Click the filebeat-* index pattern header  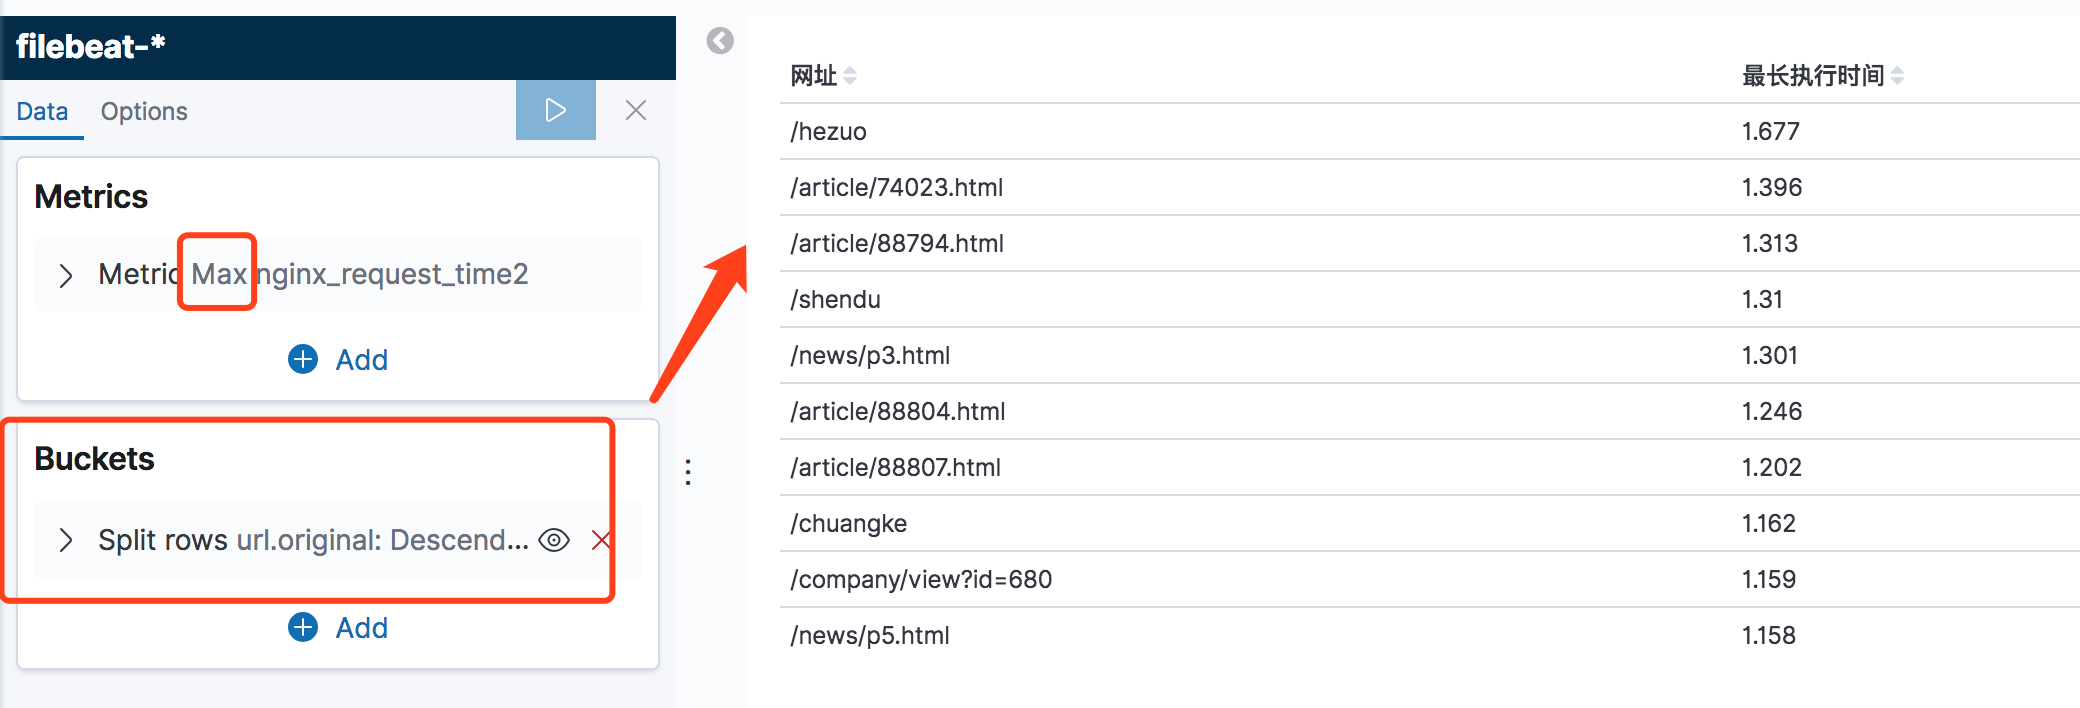tap(90, 46)
